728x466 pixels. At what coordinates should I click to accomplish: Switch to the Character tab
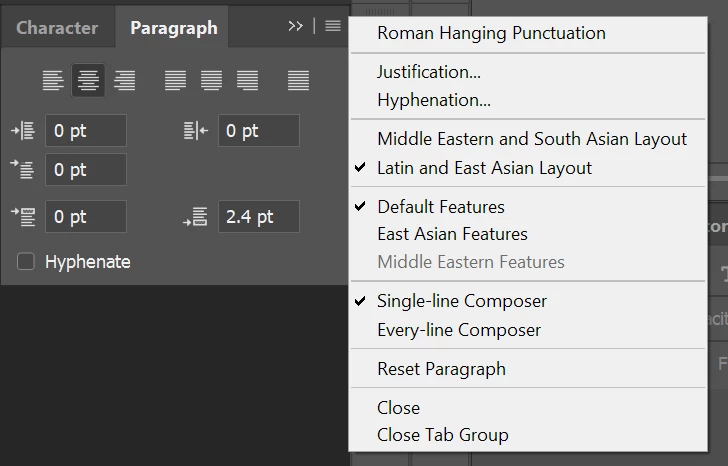(x=57, y=28)
